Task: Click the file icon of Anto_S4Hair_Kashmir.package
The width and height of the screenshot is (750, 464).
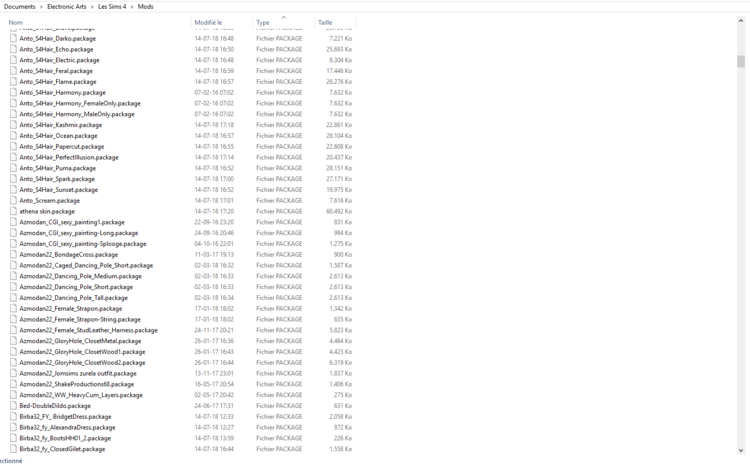Action: tap(13, 125)
